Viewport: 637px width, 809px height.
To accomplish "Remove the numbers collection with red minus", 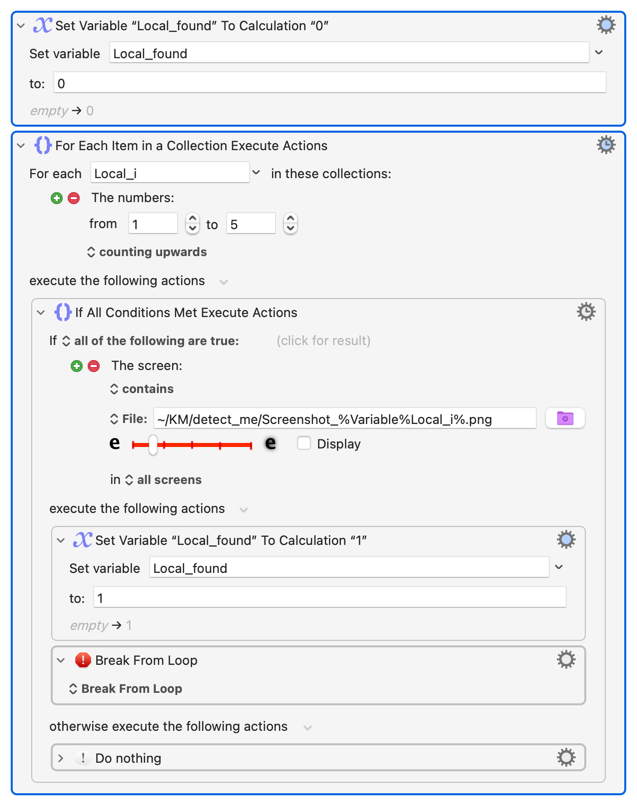I will click(74, 198).
